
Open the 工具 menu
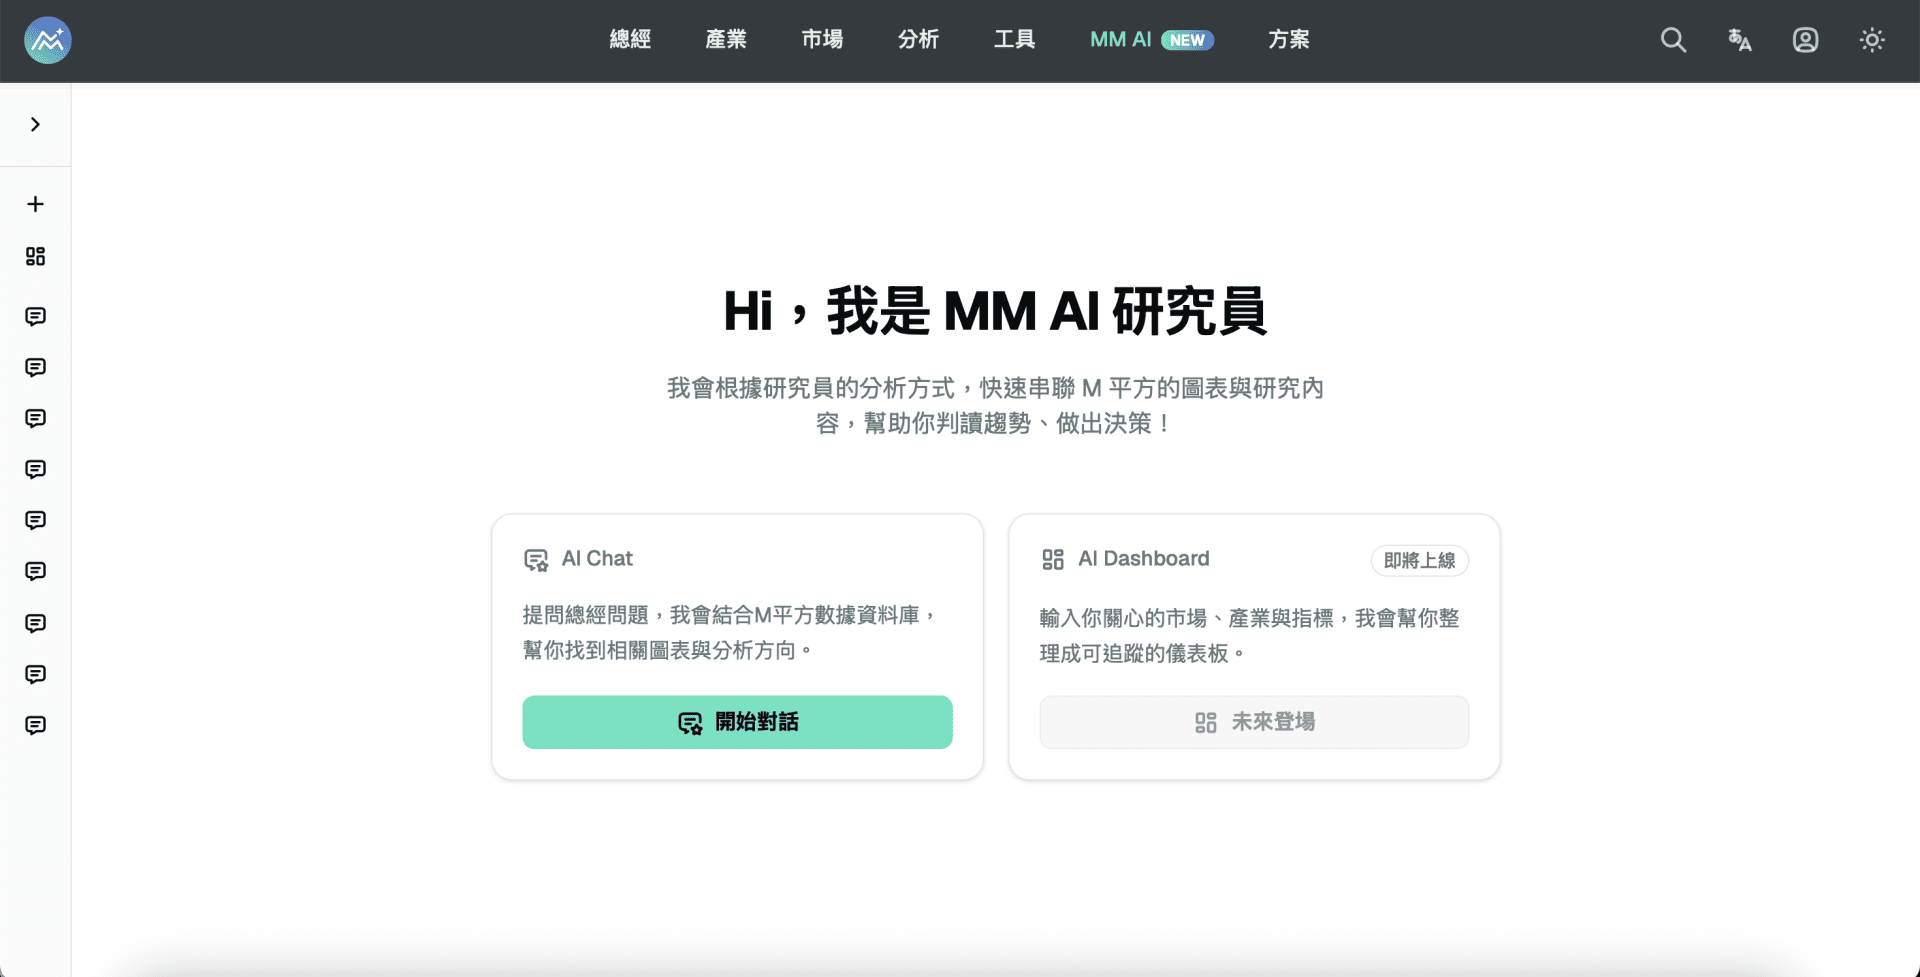pyautogui.click(x=1014, y=40)
